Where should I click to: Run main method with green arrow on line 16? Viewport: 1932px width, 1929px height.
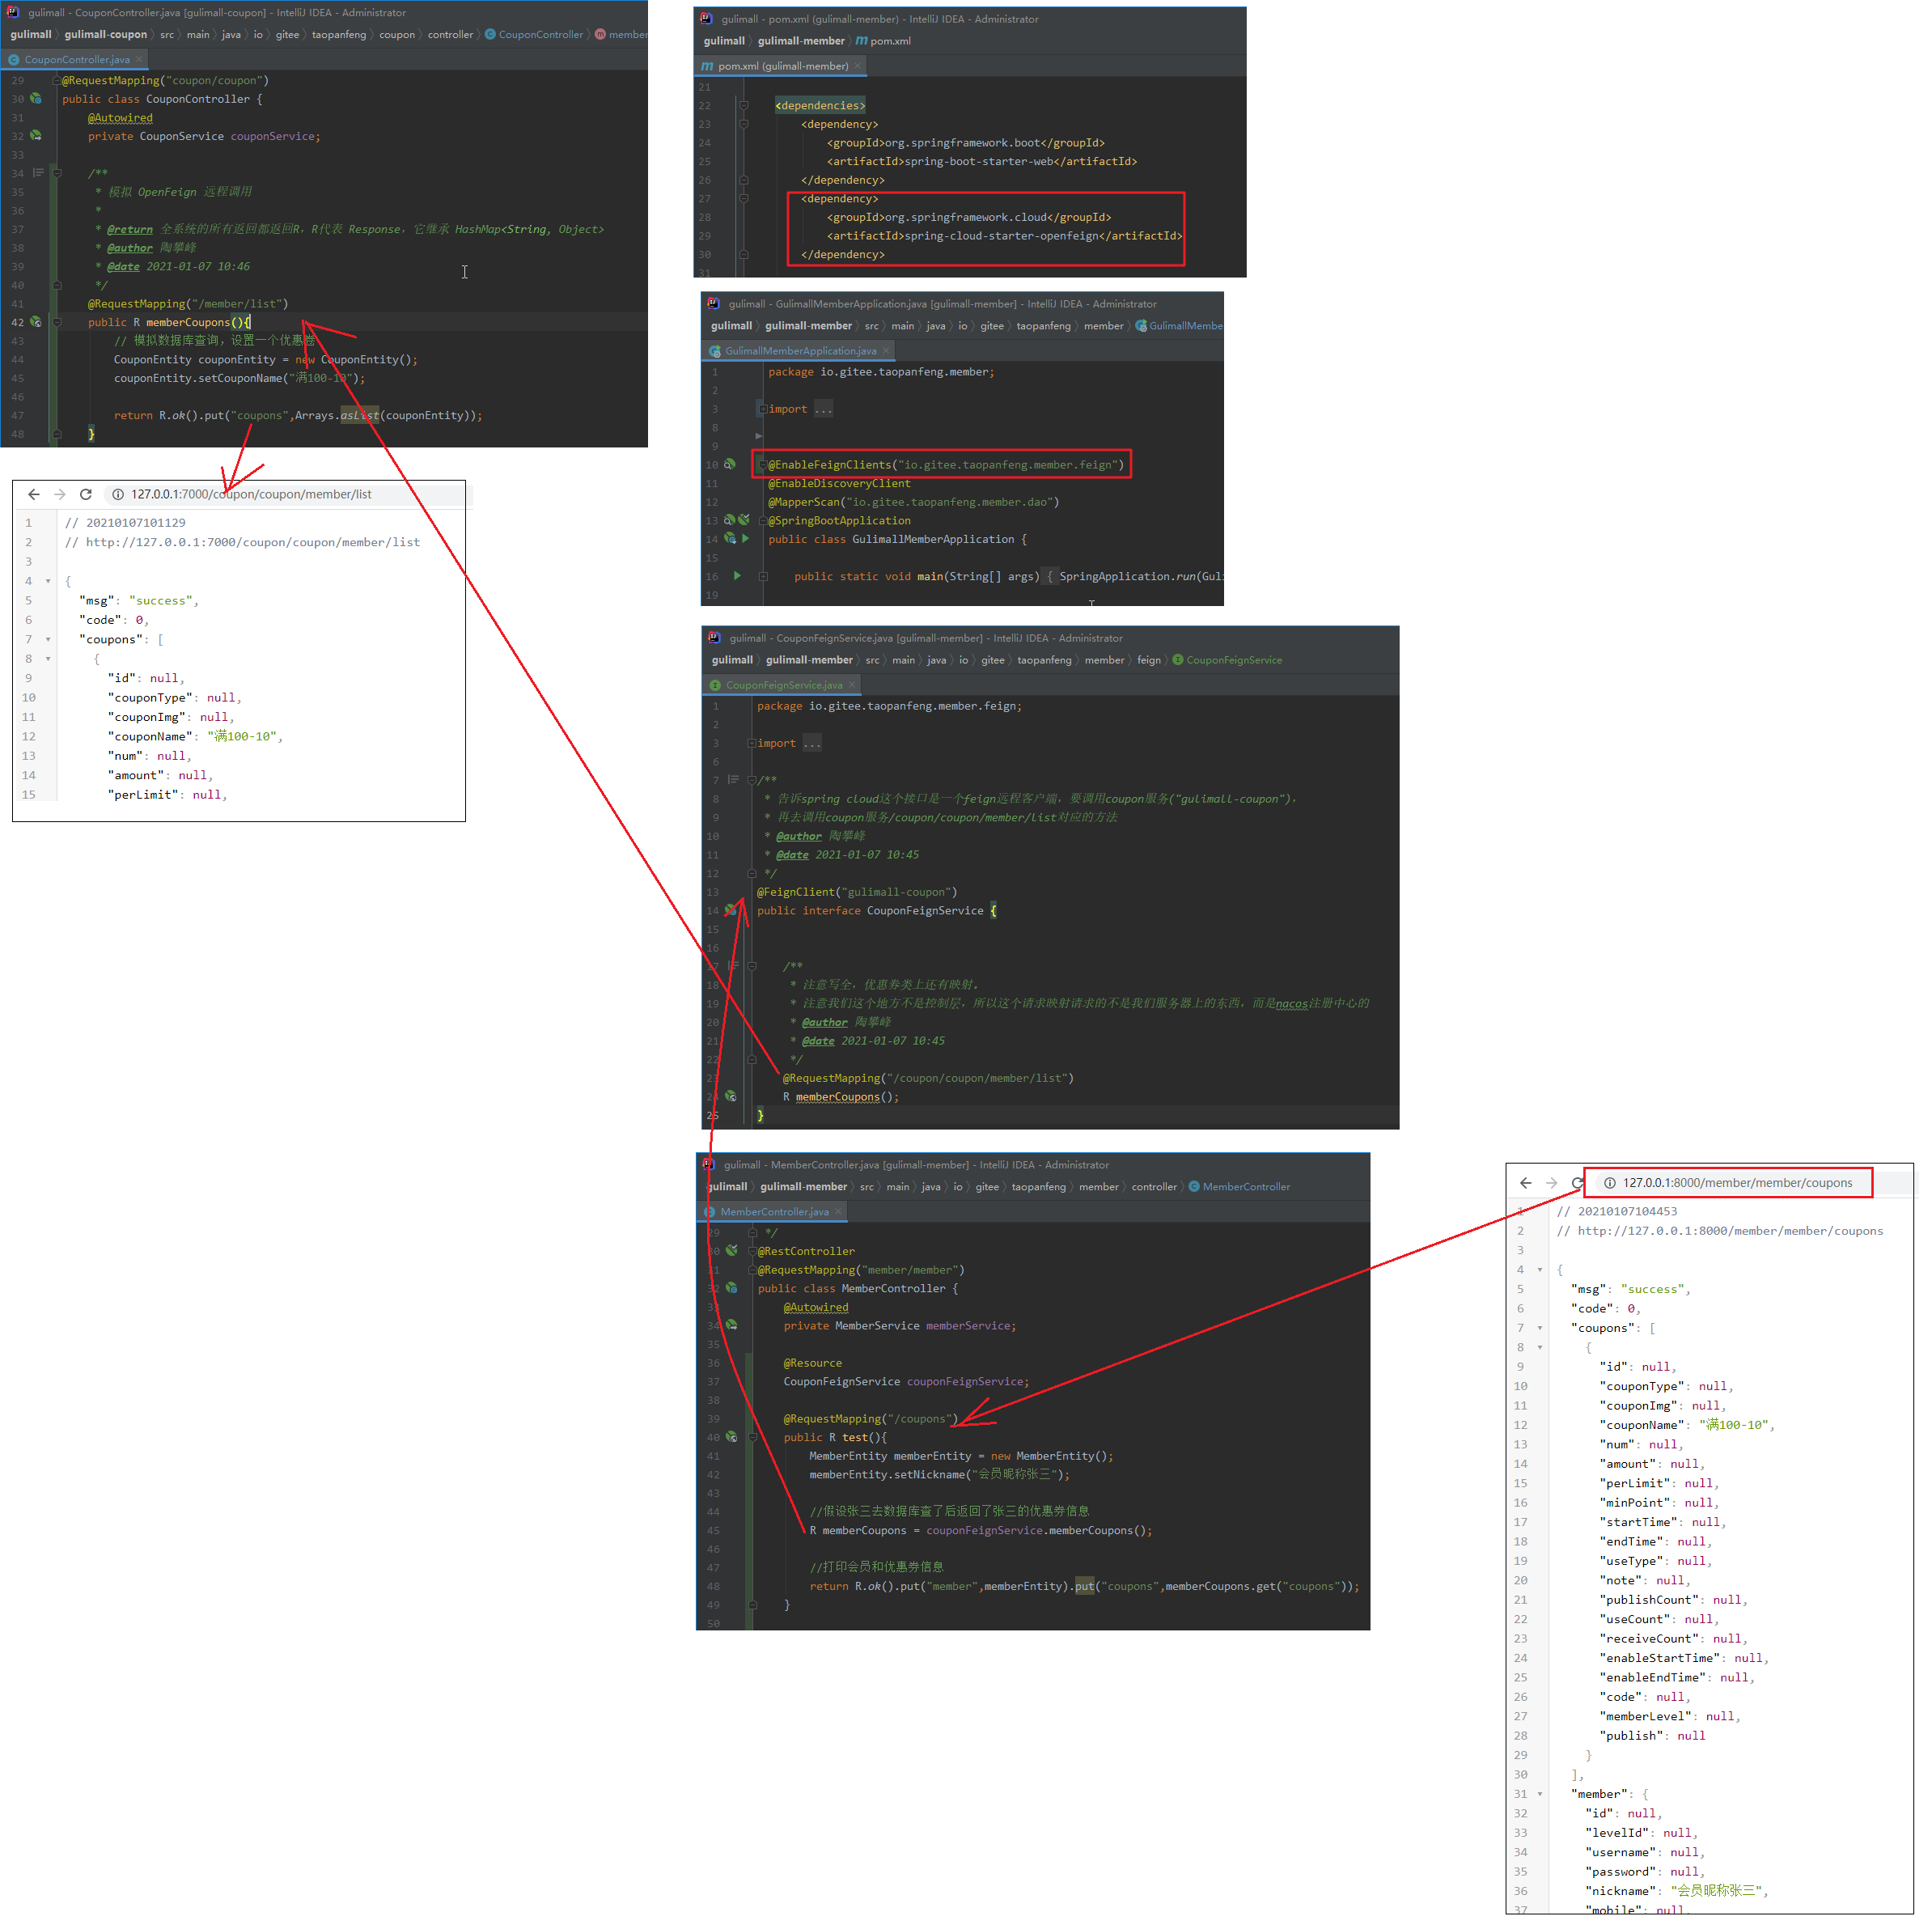pyautogui.click(x=739, y=577)
